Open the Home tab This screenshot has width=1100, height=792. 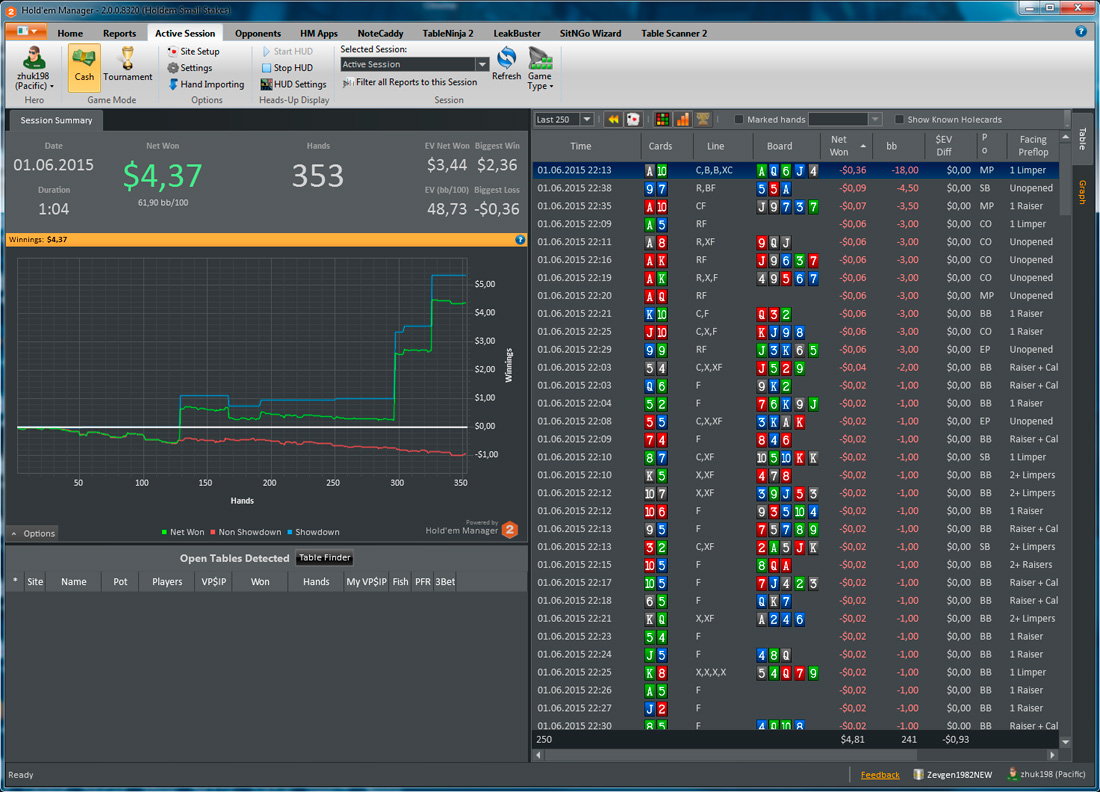(70, 33)
